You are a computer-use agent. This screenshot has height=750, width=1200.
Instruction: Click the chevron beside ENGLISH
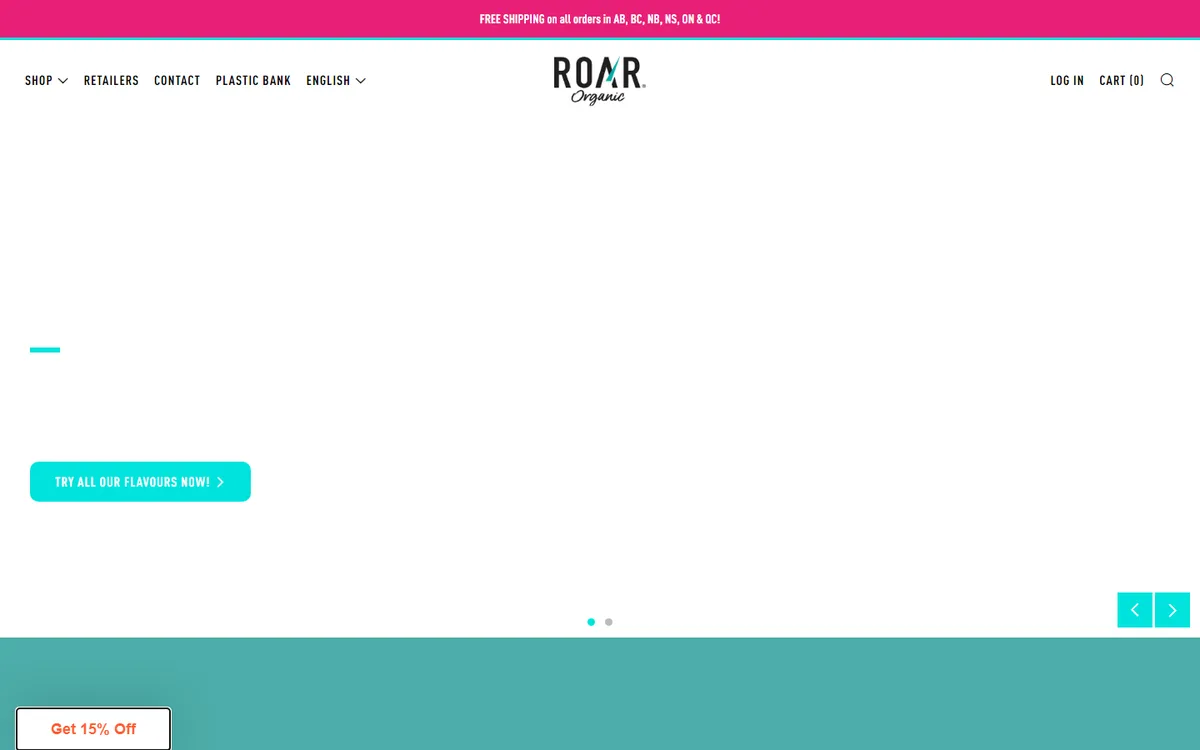point(361,81)
